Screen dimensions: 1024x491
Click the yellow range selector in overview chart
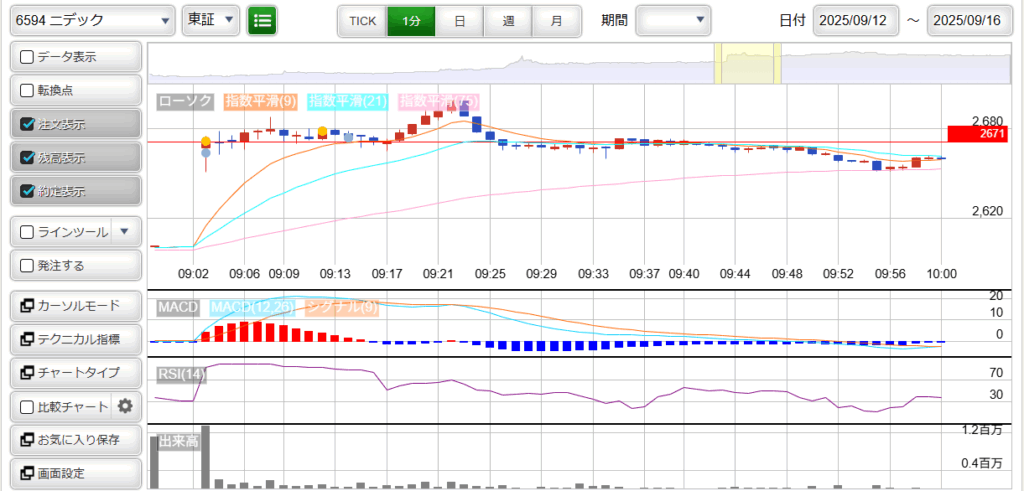[748, 63]
